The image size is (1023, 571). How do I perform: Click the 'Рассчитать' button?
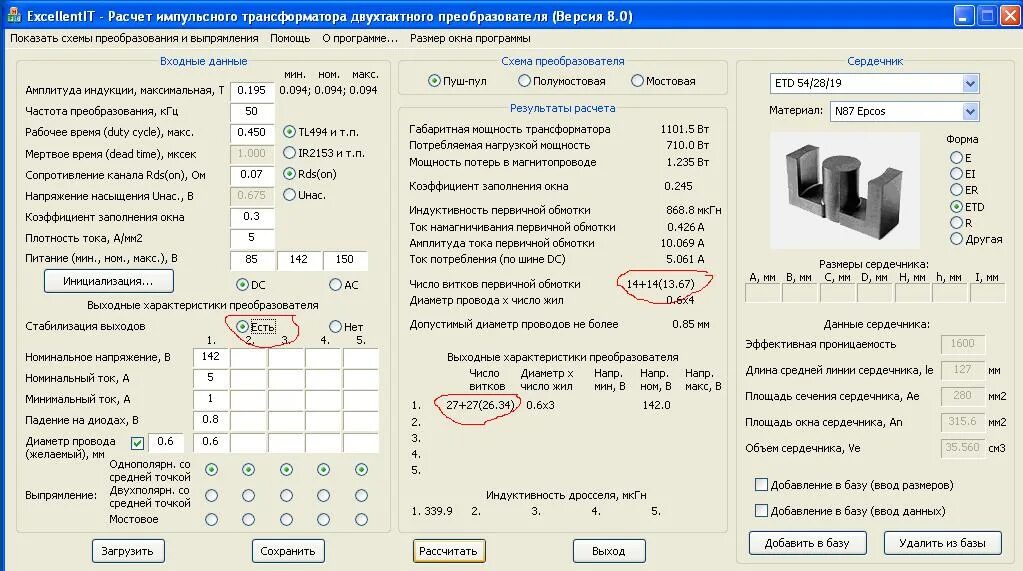(448, 551)
